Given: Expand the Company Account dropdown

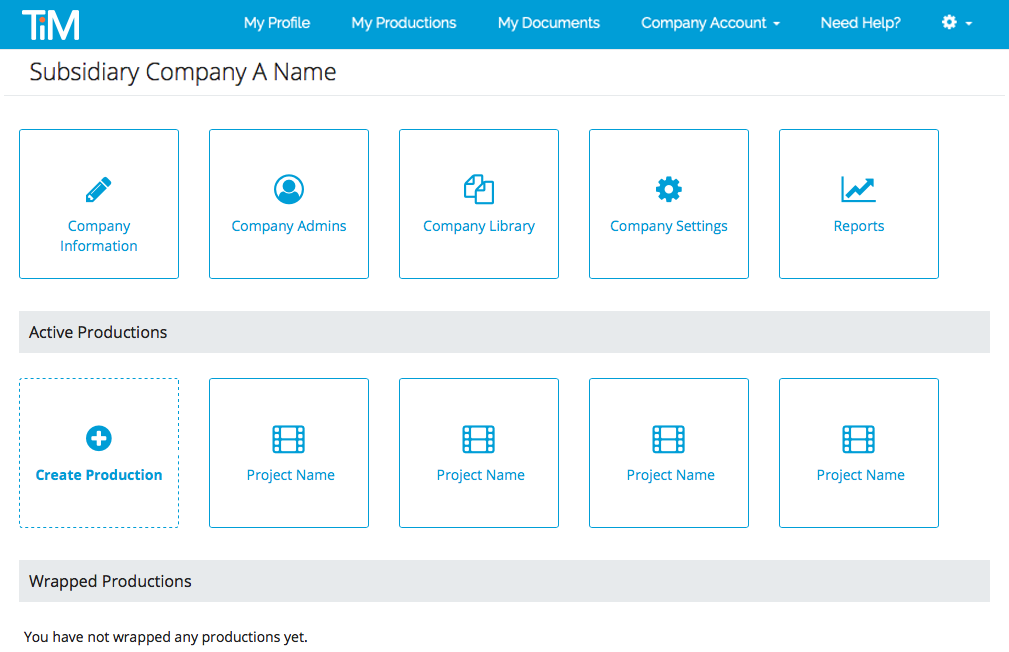Looking at the screenshot, I should (710, 23).
